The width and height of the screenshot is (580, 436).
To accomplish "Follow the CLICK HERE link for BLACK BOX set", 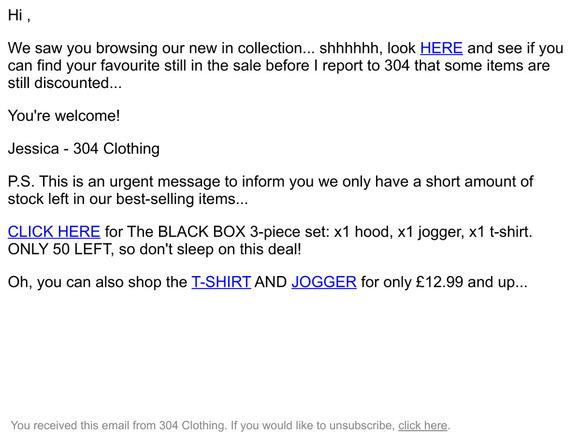I will [54, 232].
